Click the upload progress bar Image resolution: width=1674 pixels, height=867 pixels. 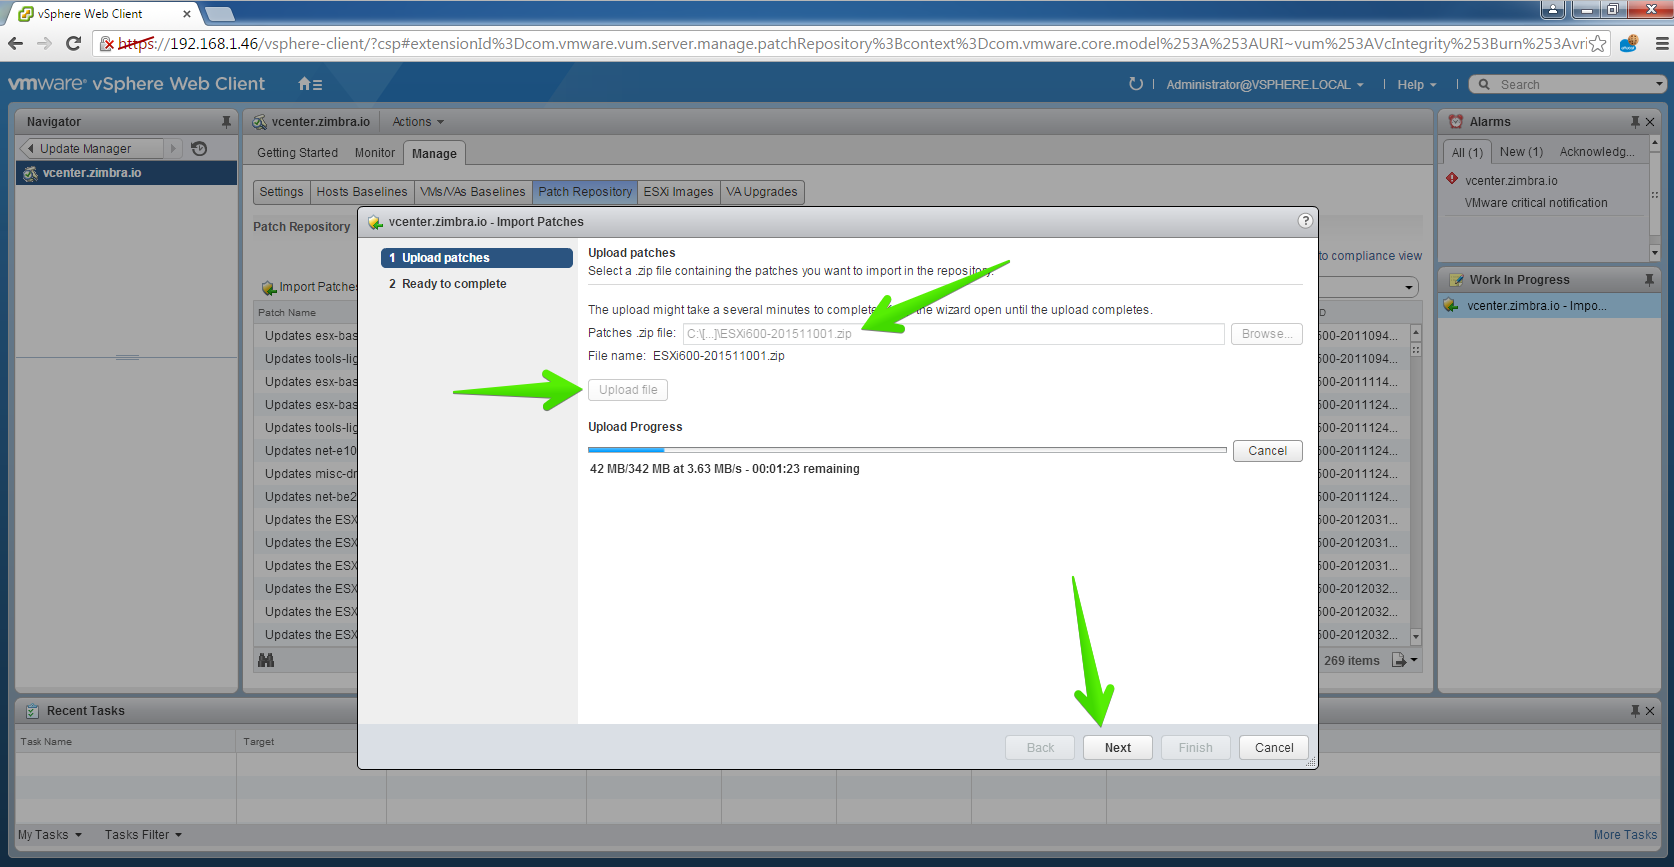pos(907,450)
